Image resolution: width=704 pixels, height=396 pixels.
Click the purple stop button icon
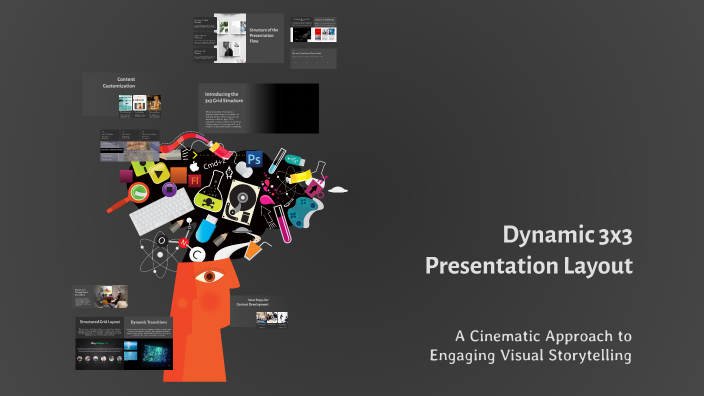(x=169, y=189)
